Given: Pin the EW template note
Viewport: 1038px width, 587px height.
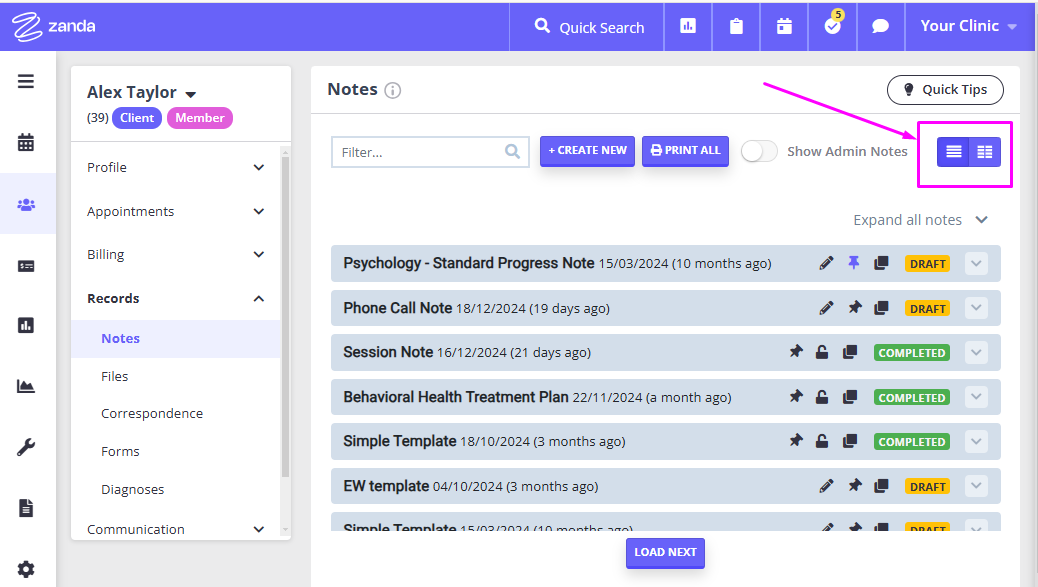Looking at the screenshot, I should click(853, 486).
